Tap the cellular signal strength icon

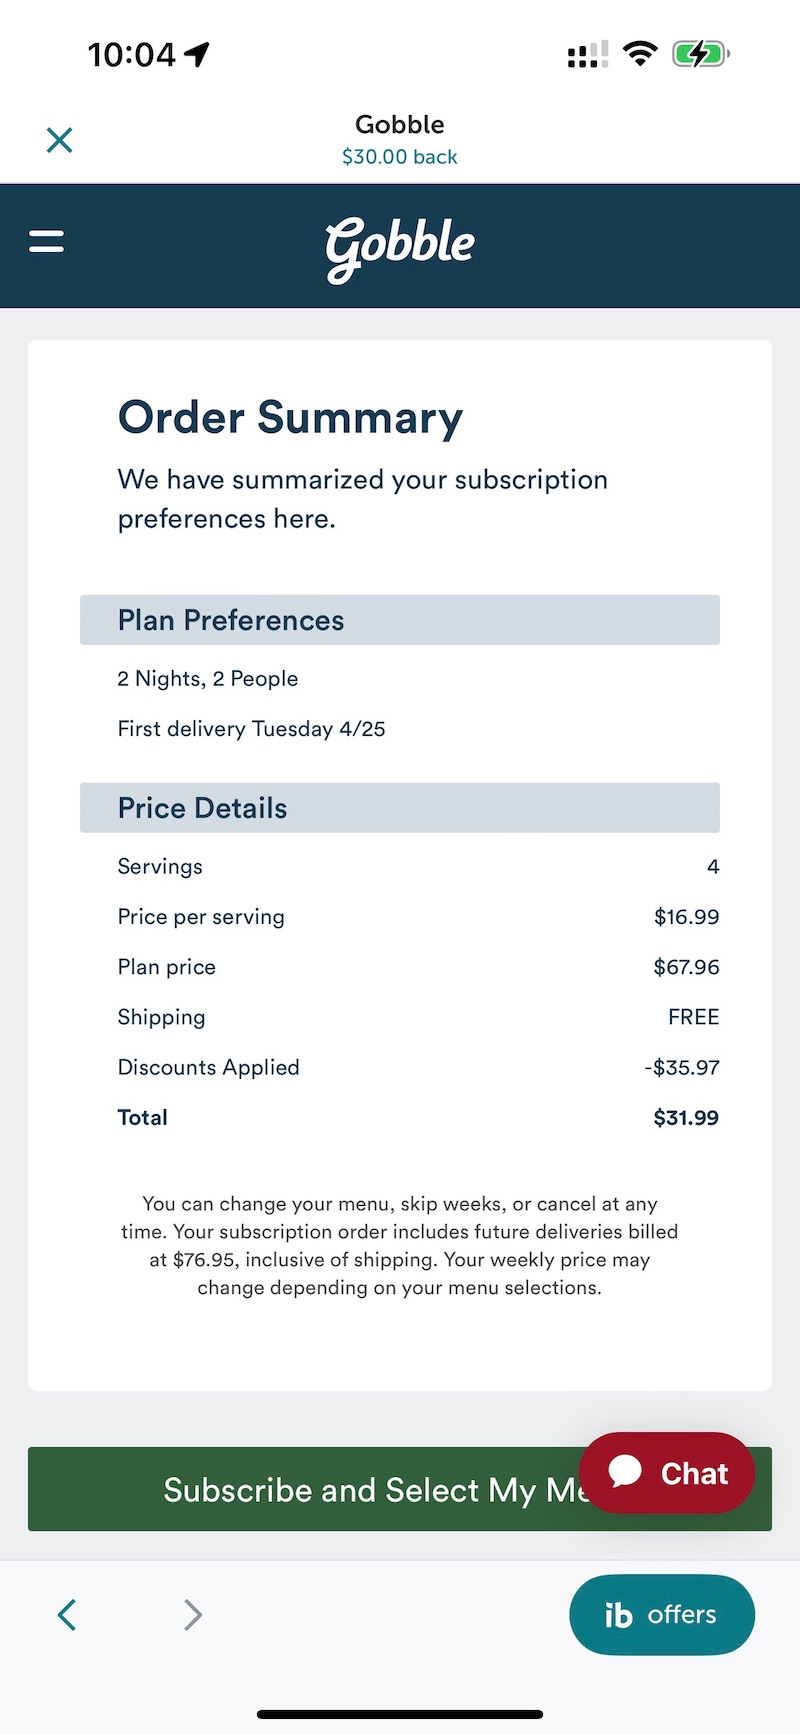point(587,55)
